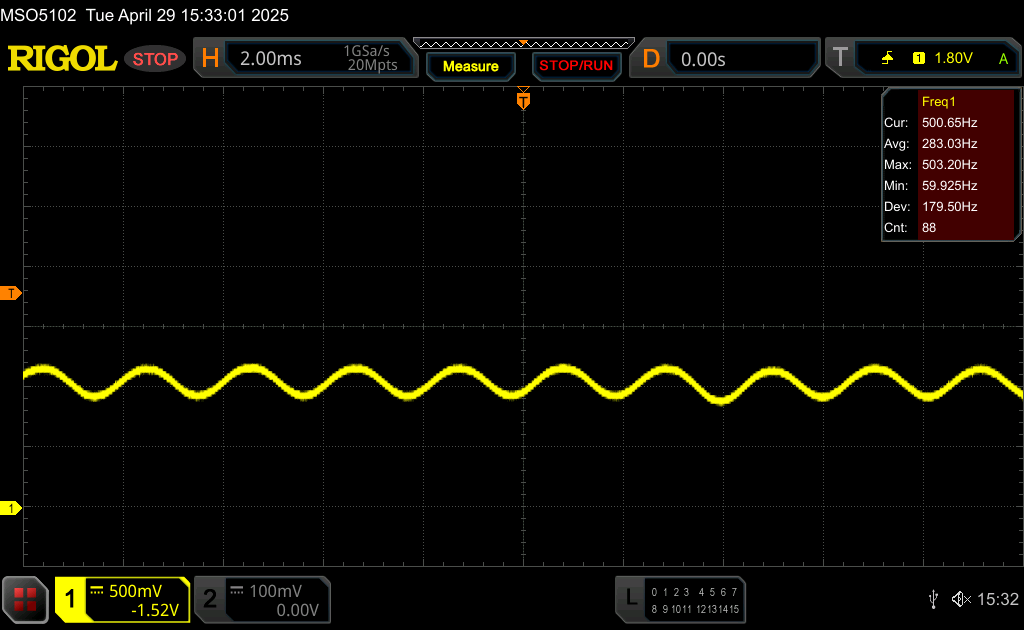The image size is (1024, 630).
Task: Click the orange trigger position marker at top
Action: (x=522, y=100)
